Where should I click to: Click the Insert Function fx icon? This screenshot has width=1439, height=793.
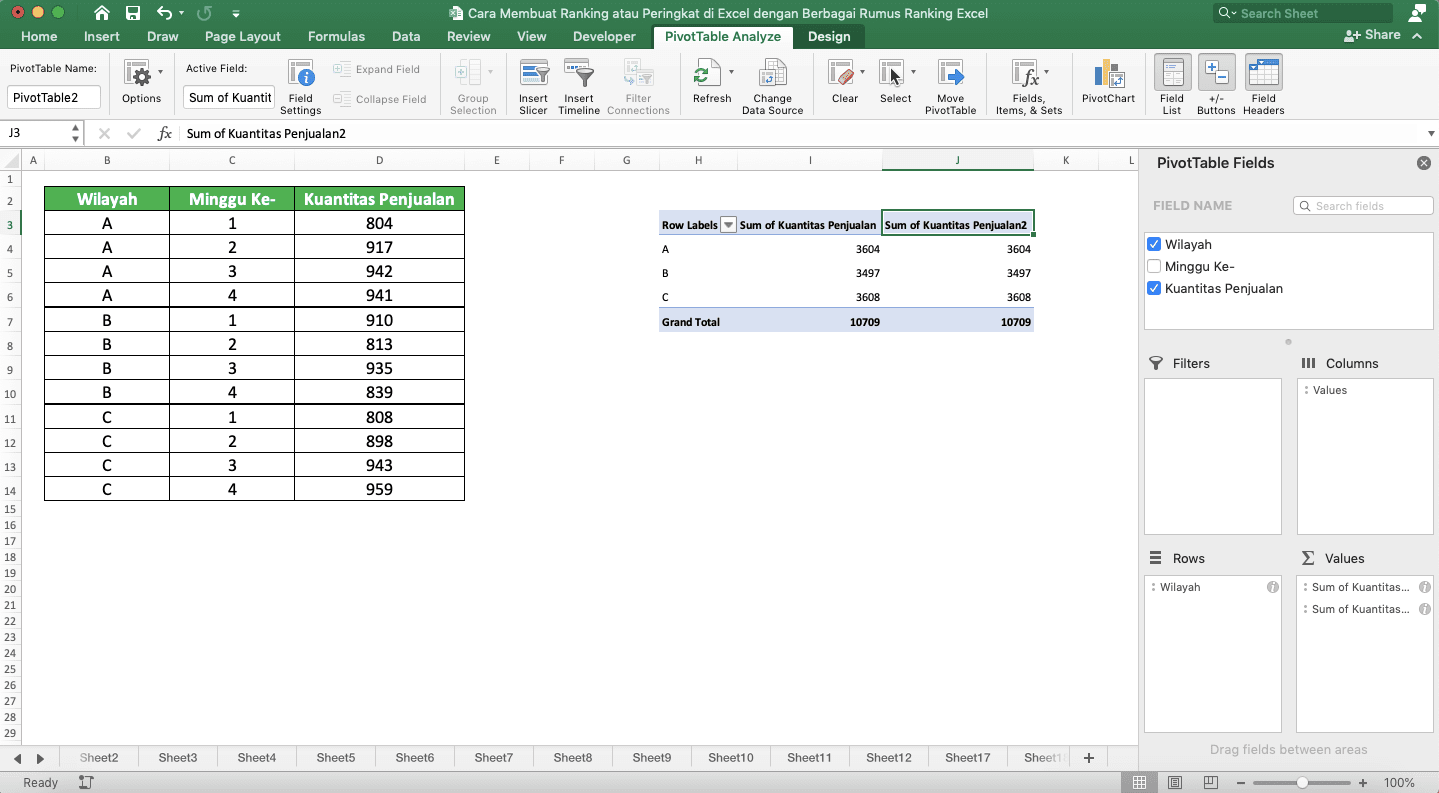[165, 133]
